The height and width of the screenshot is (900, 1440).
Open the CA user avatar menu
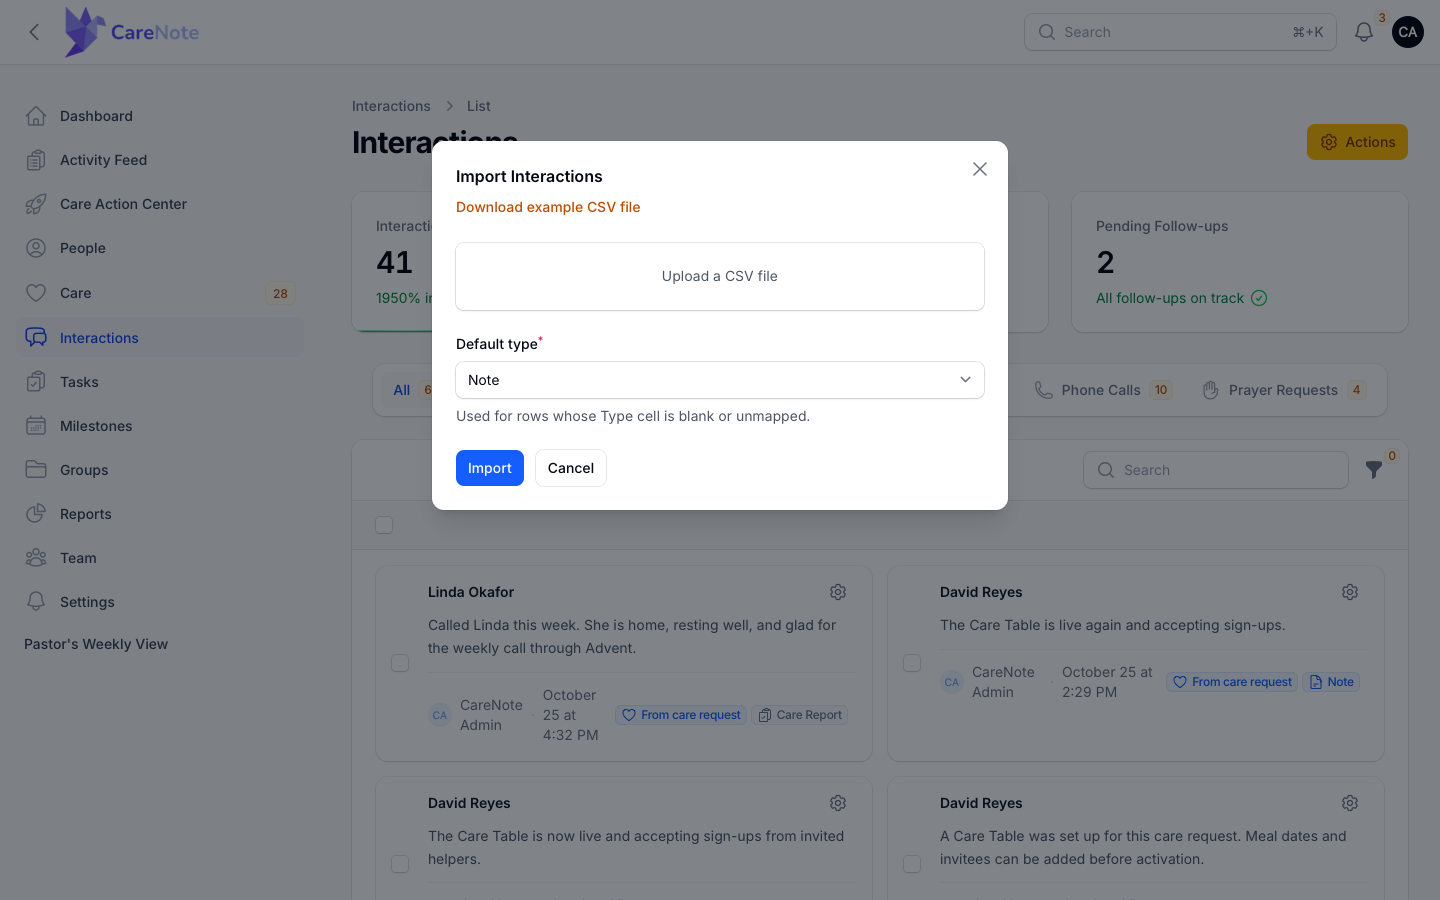point(1408,32)
